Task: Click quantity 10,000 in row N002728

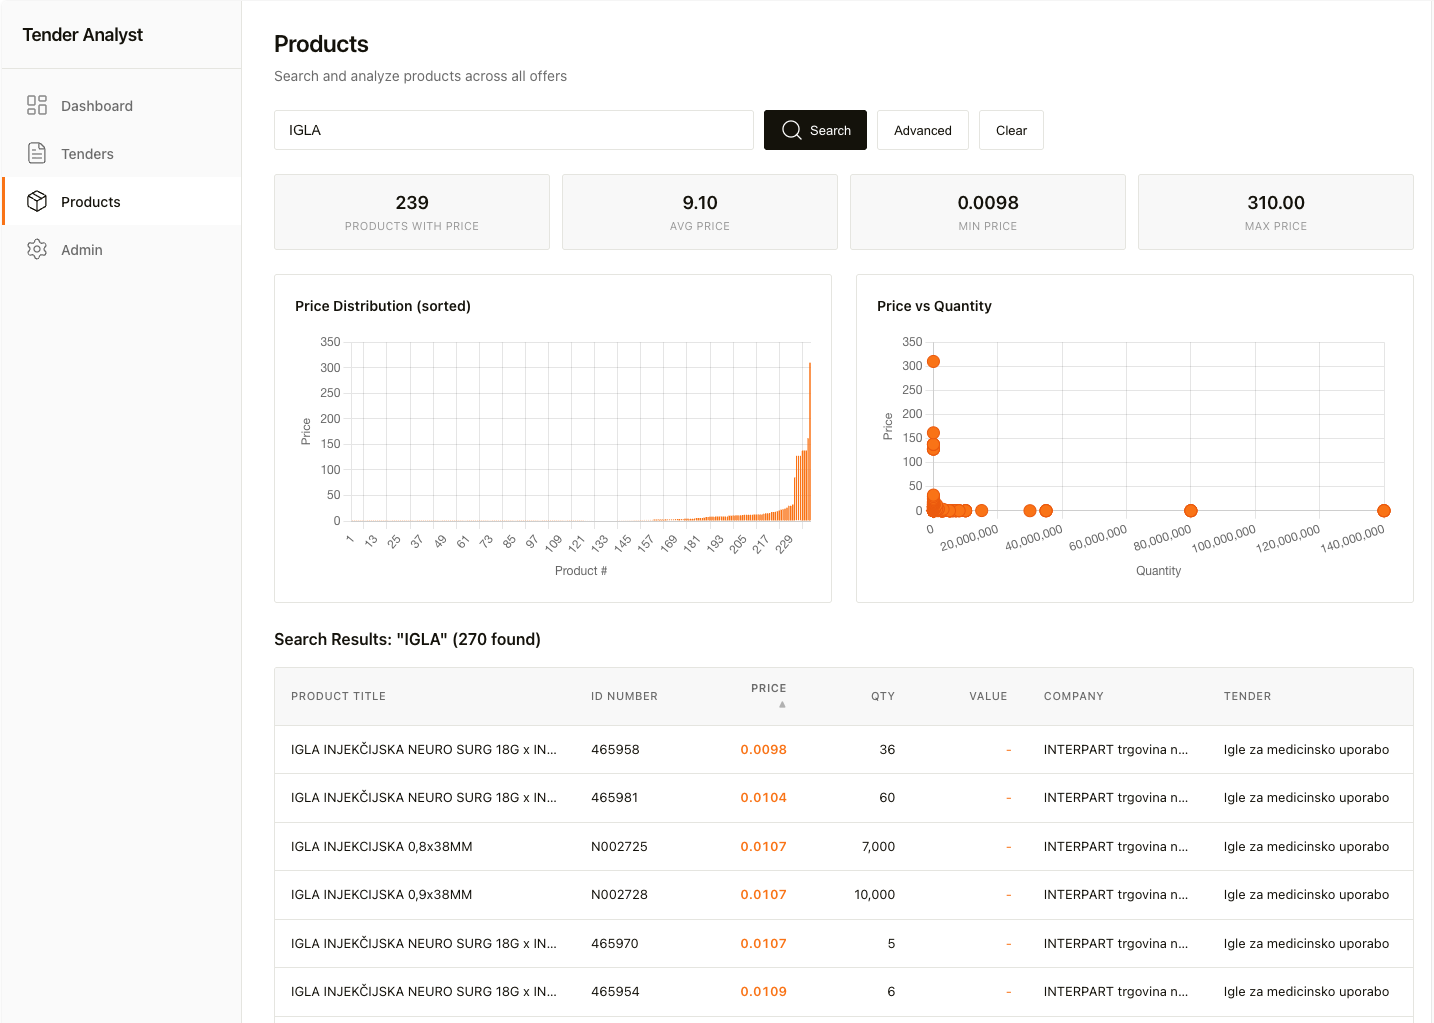Action: click(874, 895)
